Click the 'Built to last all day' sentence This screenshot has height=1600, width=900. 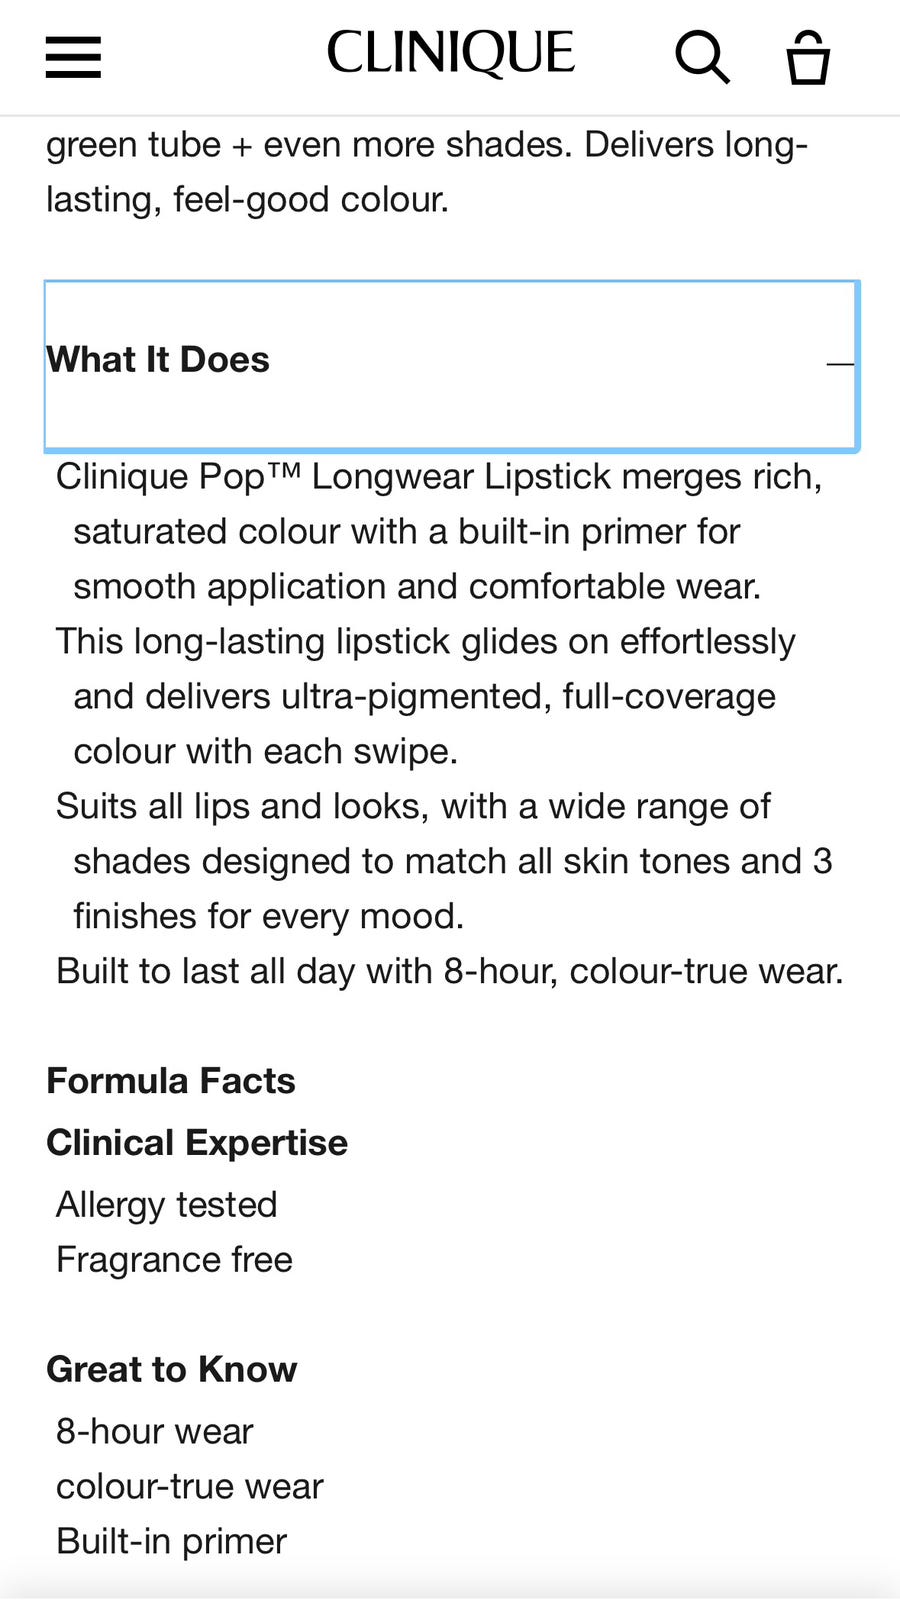[x=450, y=972]
